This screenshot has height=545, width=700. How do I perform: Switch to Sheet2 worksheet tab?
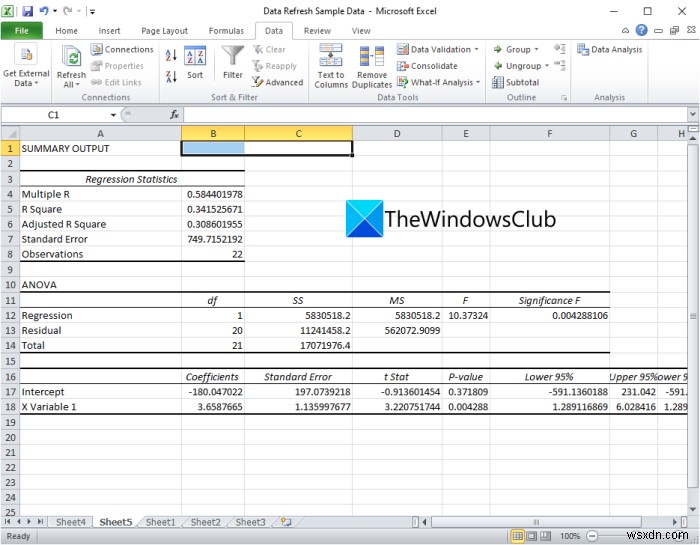[x=205, y=522]
